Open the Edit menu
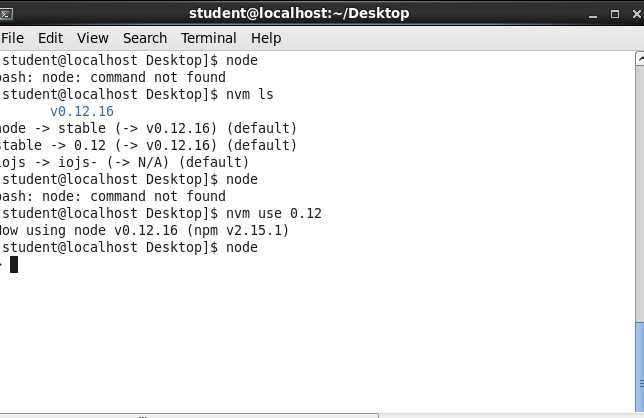The height and width of the screenshot is (418, 644). pyautogui.click(x=51, y=38)
